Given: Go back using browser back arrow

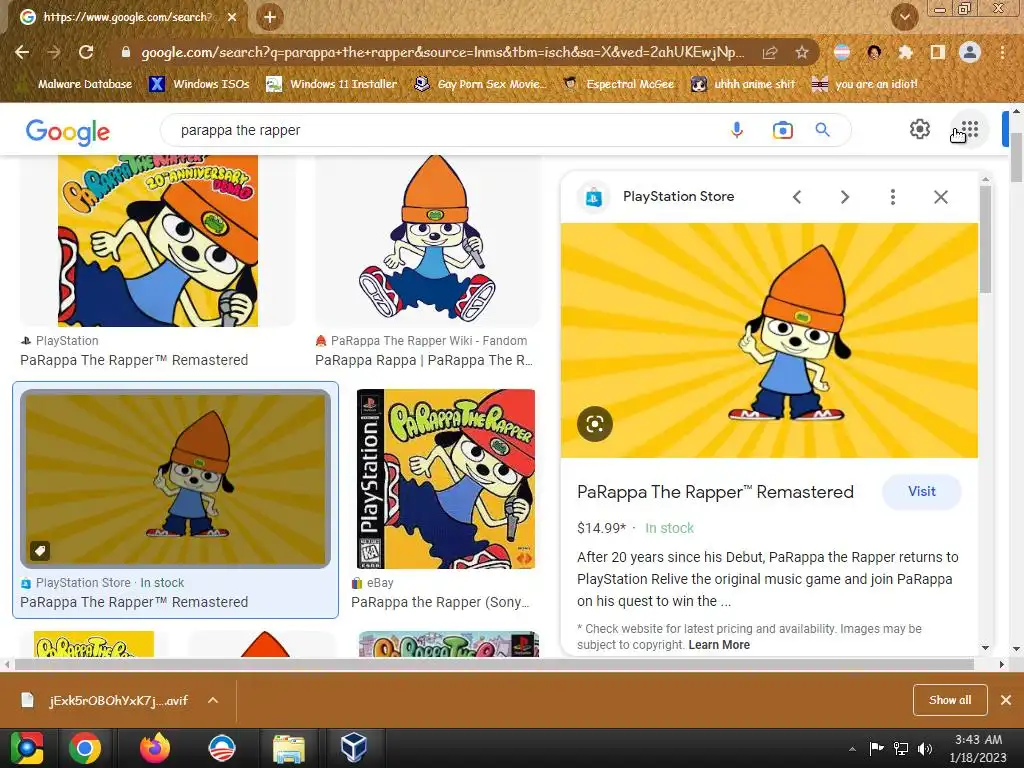Looking at the screenshot, I should (x=22, y=52).
